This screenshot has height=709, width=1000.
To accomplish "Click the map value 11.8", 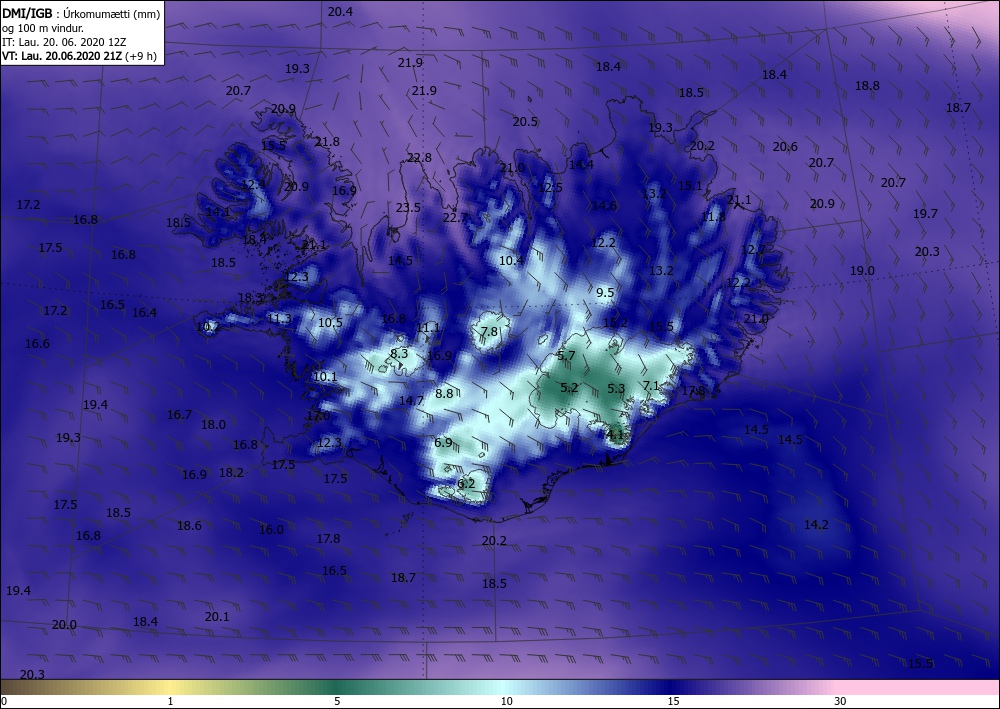I will [714, 217].
